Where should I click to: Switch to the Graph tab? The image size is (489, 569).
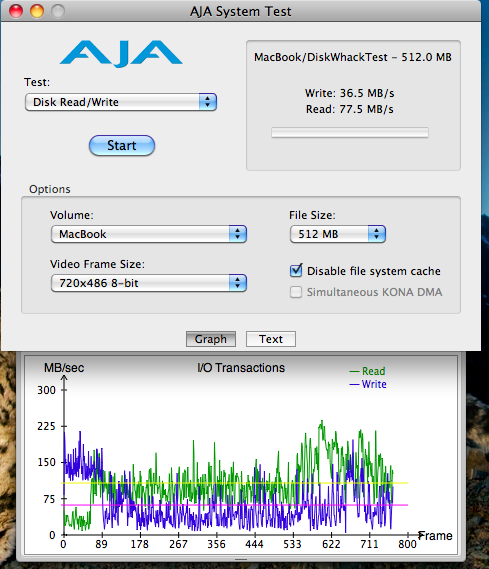click(211, 339)
